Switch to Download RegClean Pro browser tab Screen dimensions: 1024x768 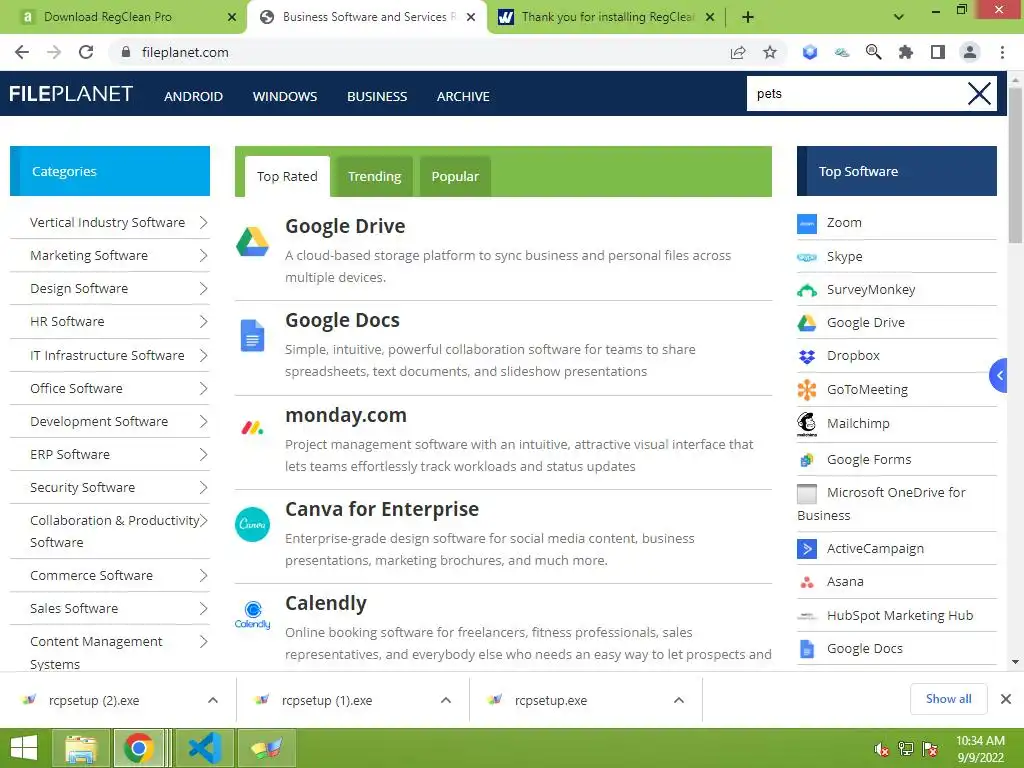pos(124,17)
